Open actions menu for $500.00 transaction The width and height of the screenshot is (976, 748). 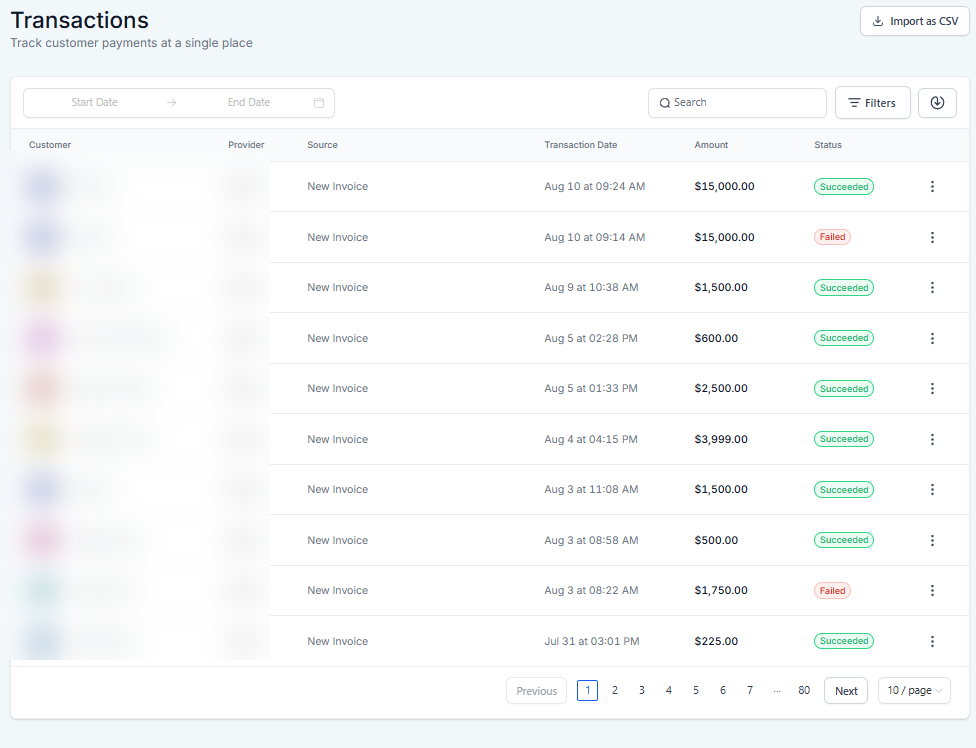pos(932,541)
